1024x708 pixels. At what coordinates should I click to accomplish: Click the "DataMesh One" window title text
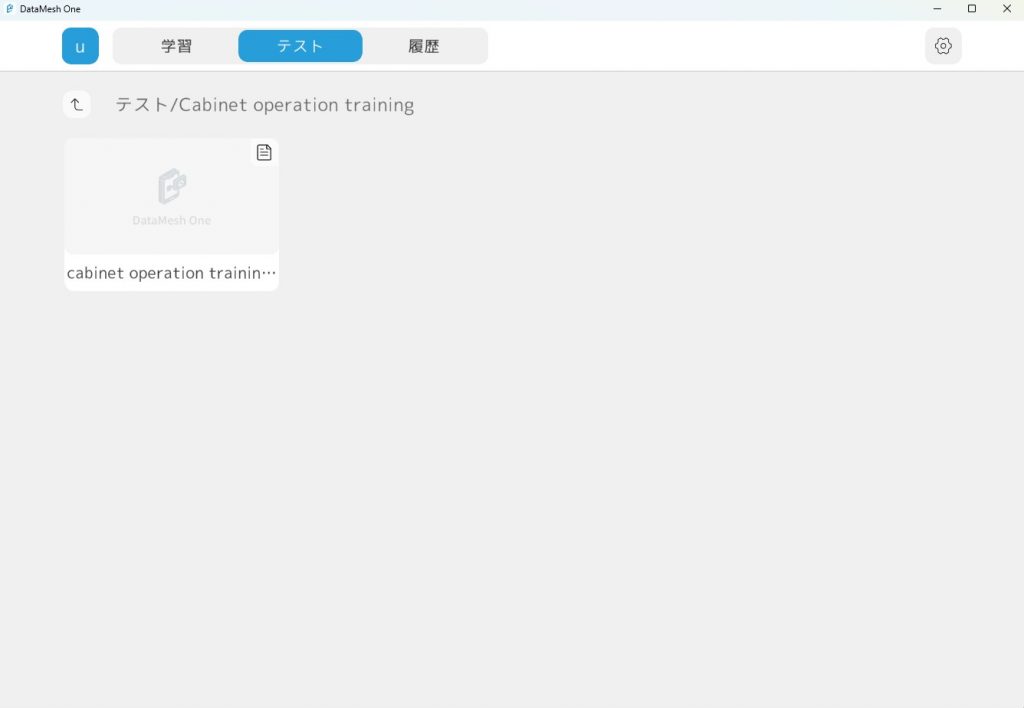pyautogui.click(x=50, y=9)
